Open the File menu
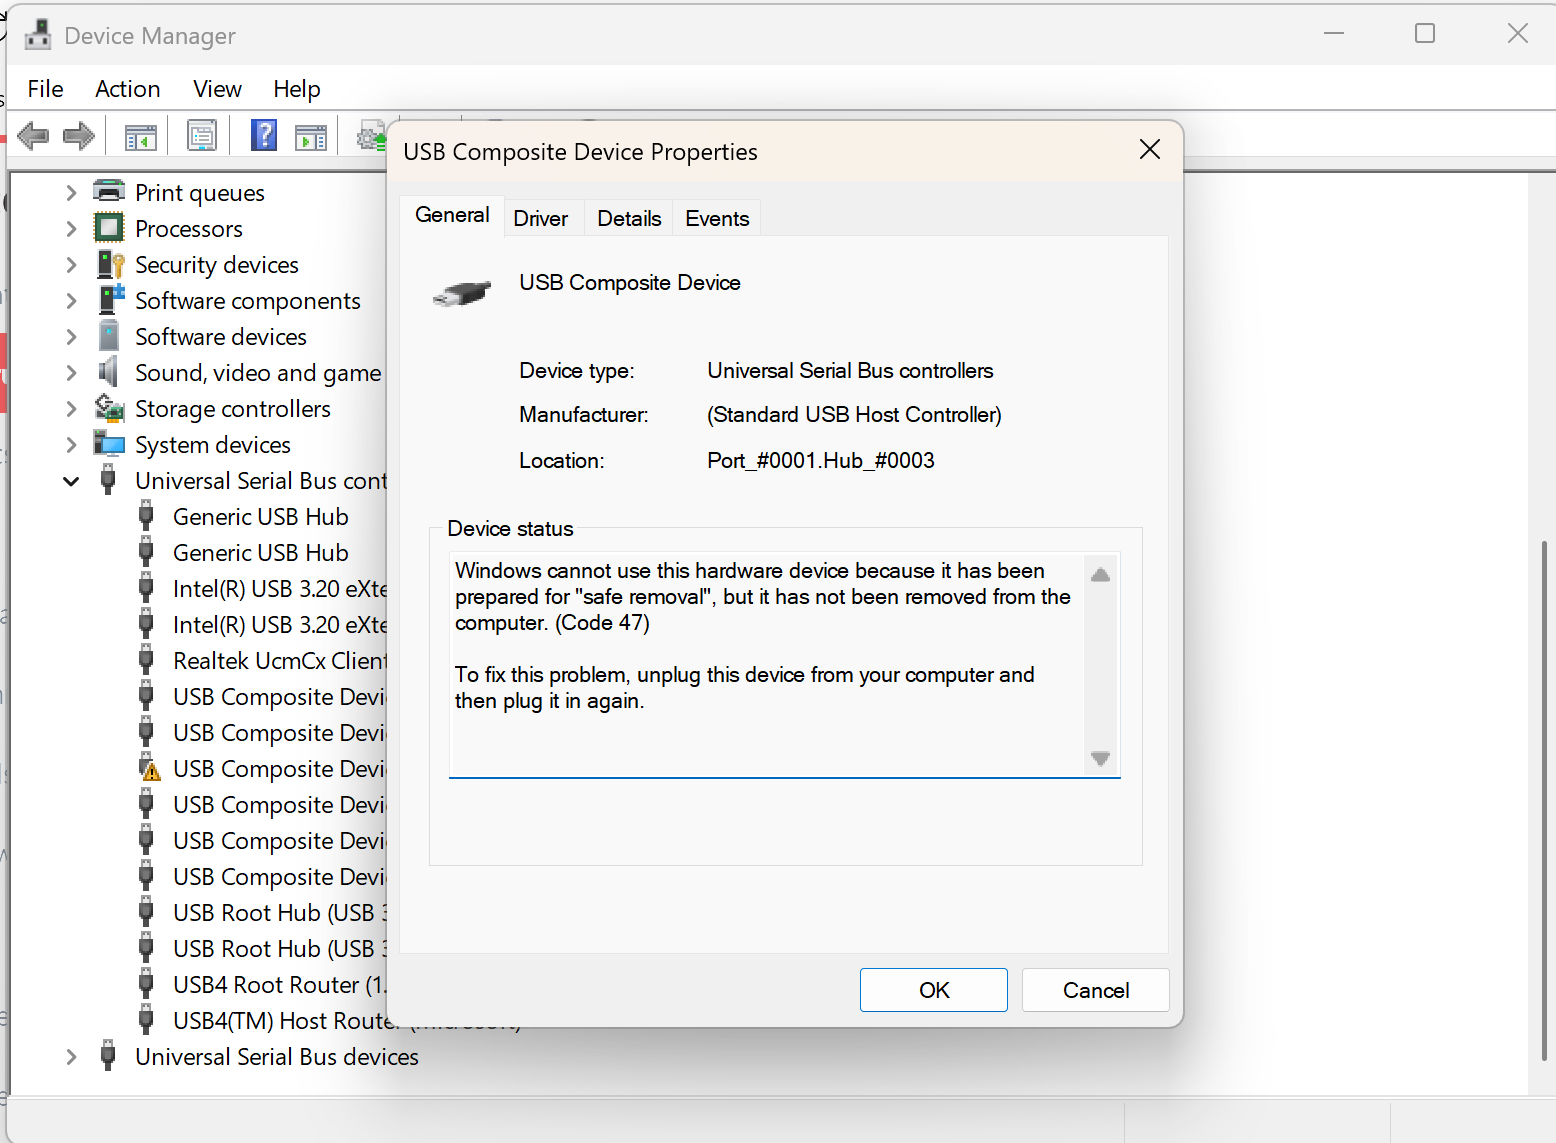Screen dimensions: 1556x1143 (x=45, y=89)
